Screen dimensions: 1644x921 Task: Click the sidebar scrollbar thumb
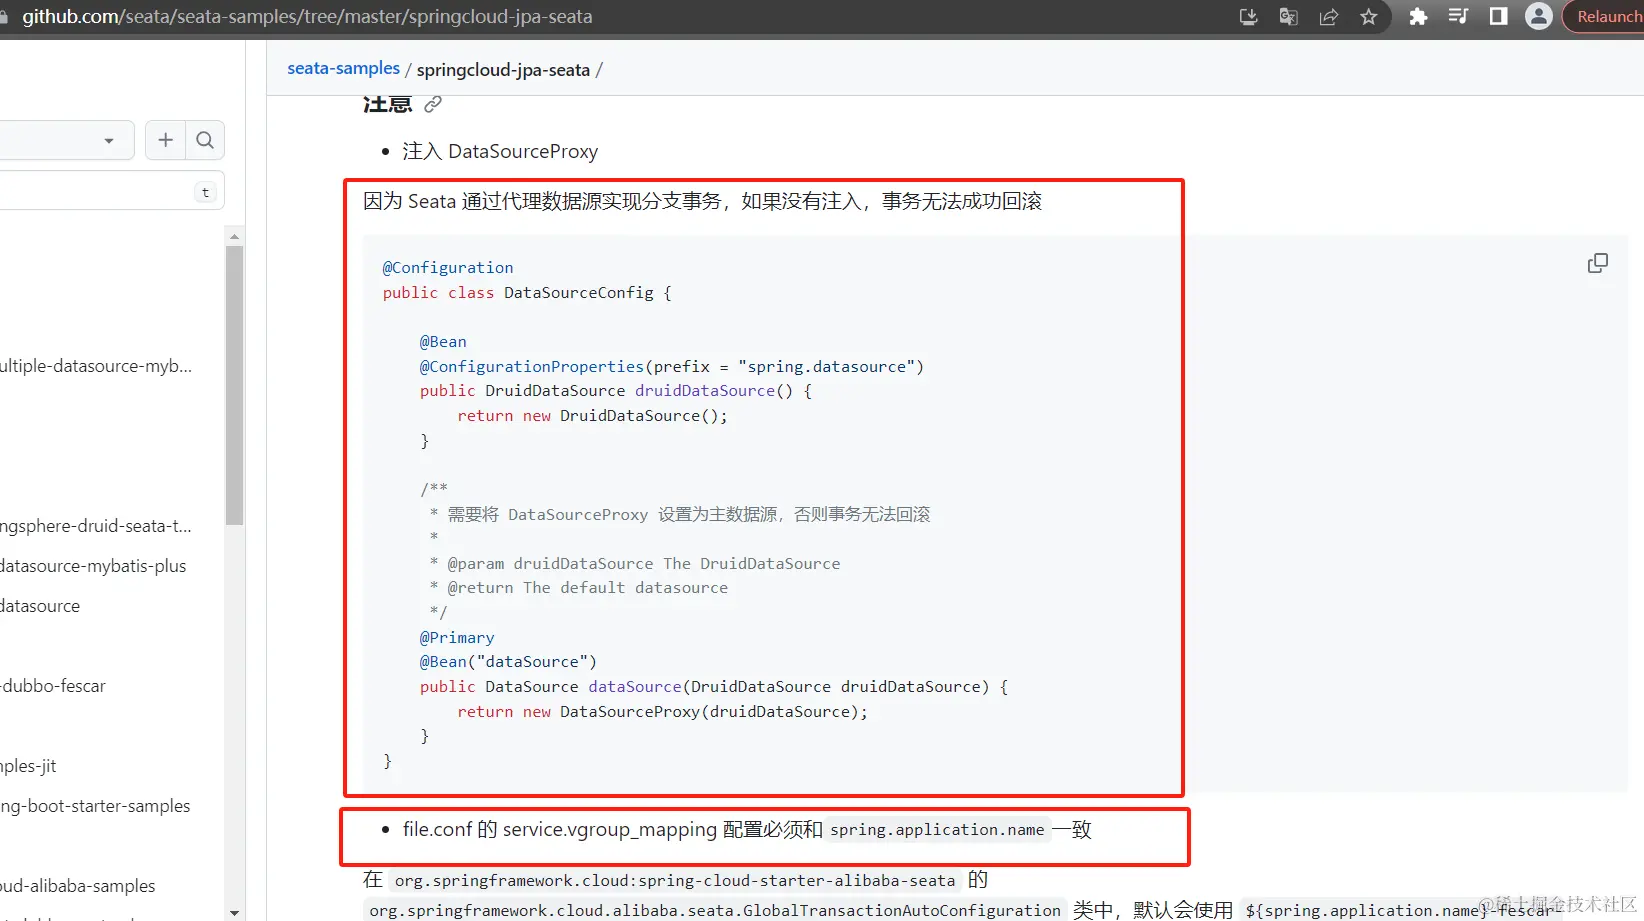pos(235,385)
